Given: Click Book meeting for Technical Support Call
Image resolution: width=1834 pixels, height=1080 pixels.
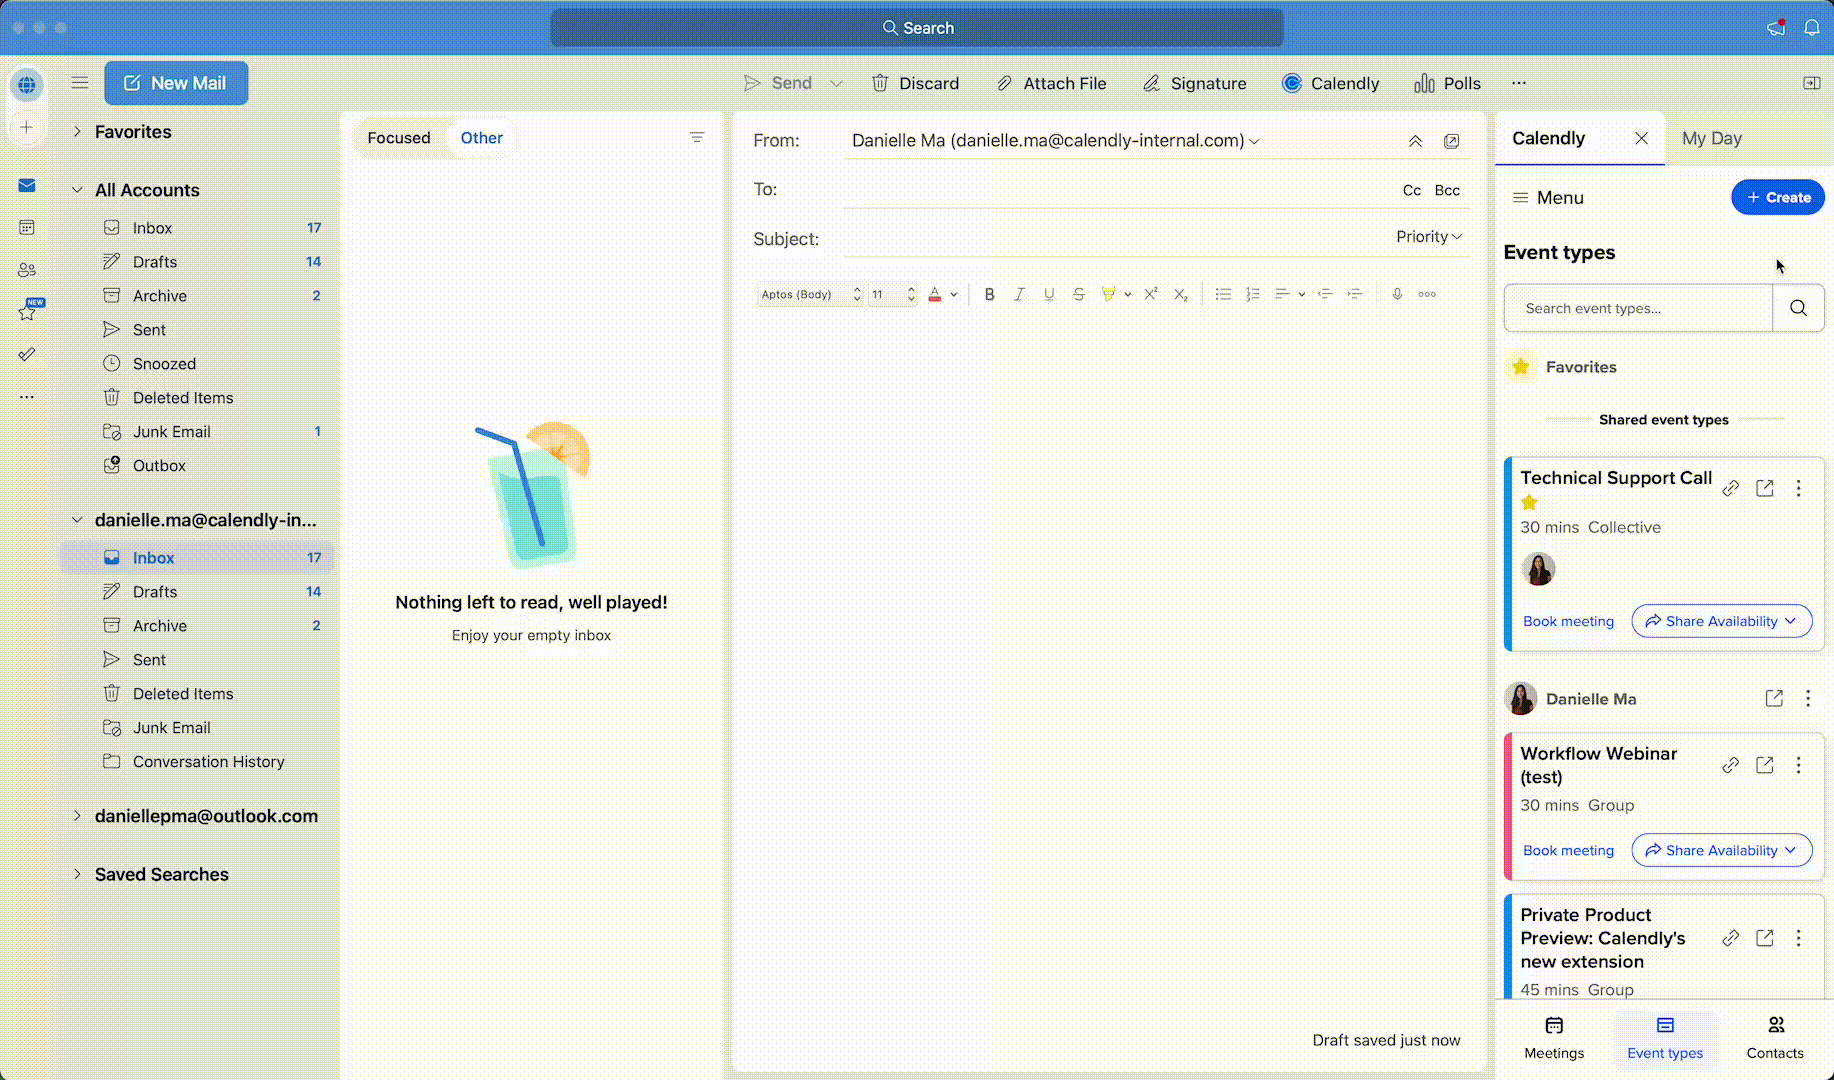Looking at the screenshot, I should coord(1568,621).
